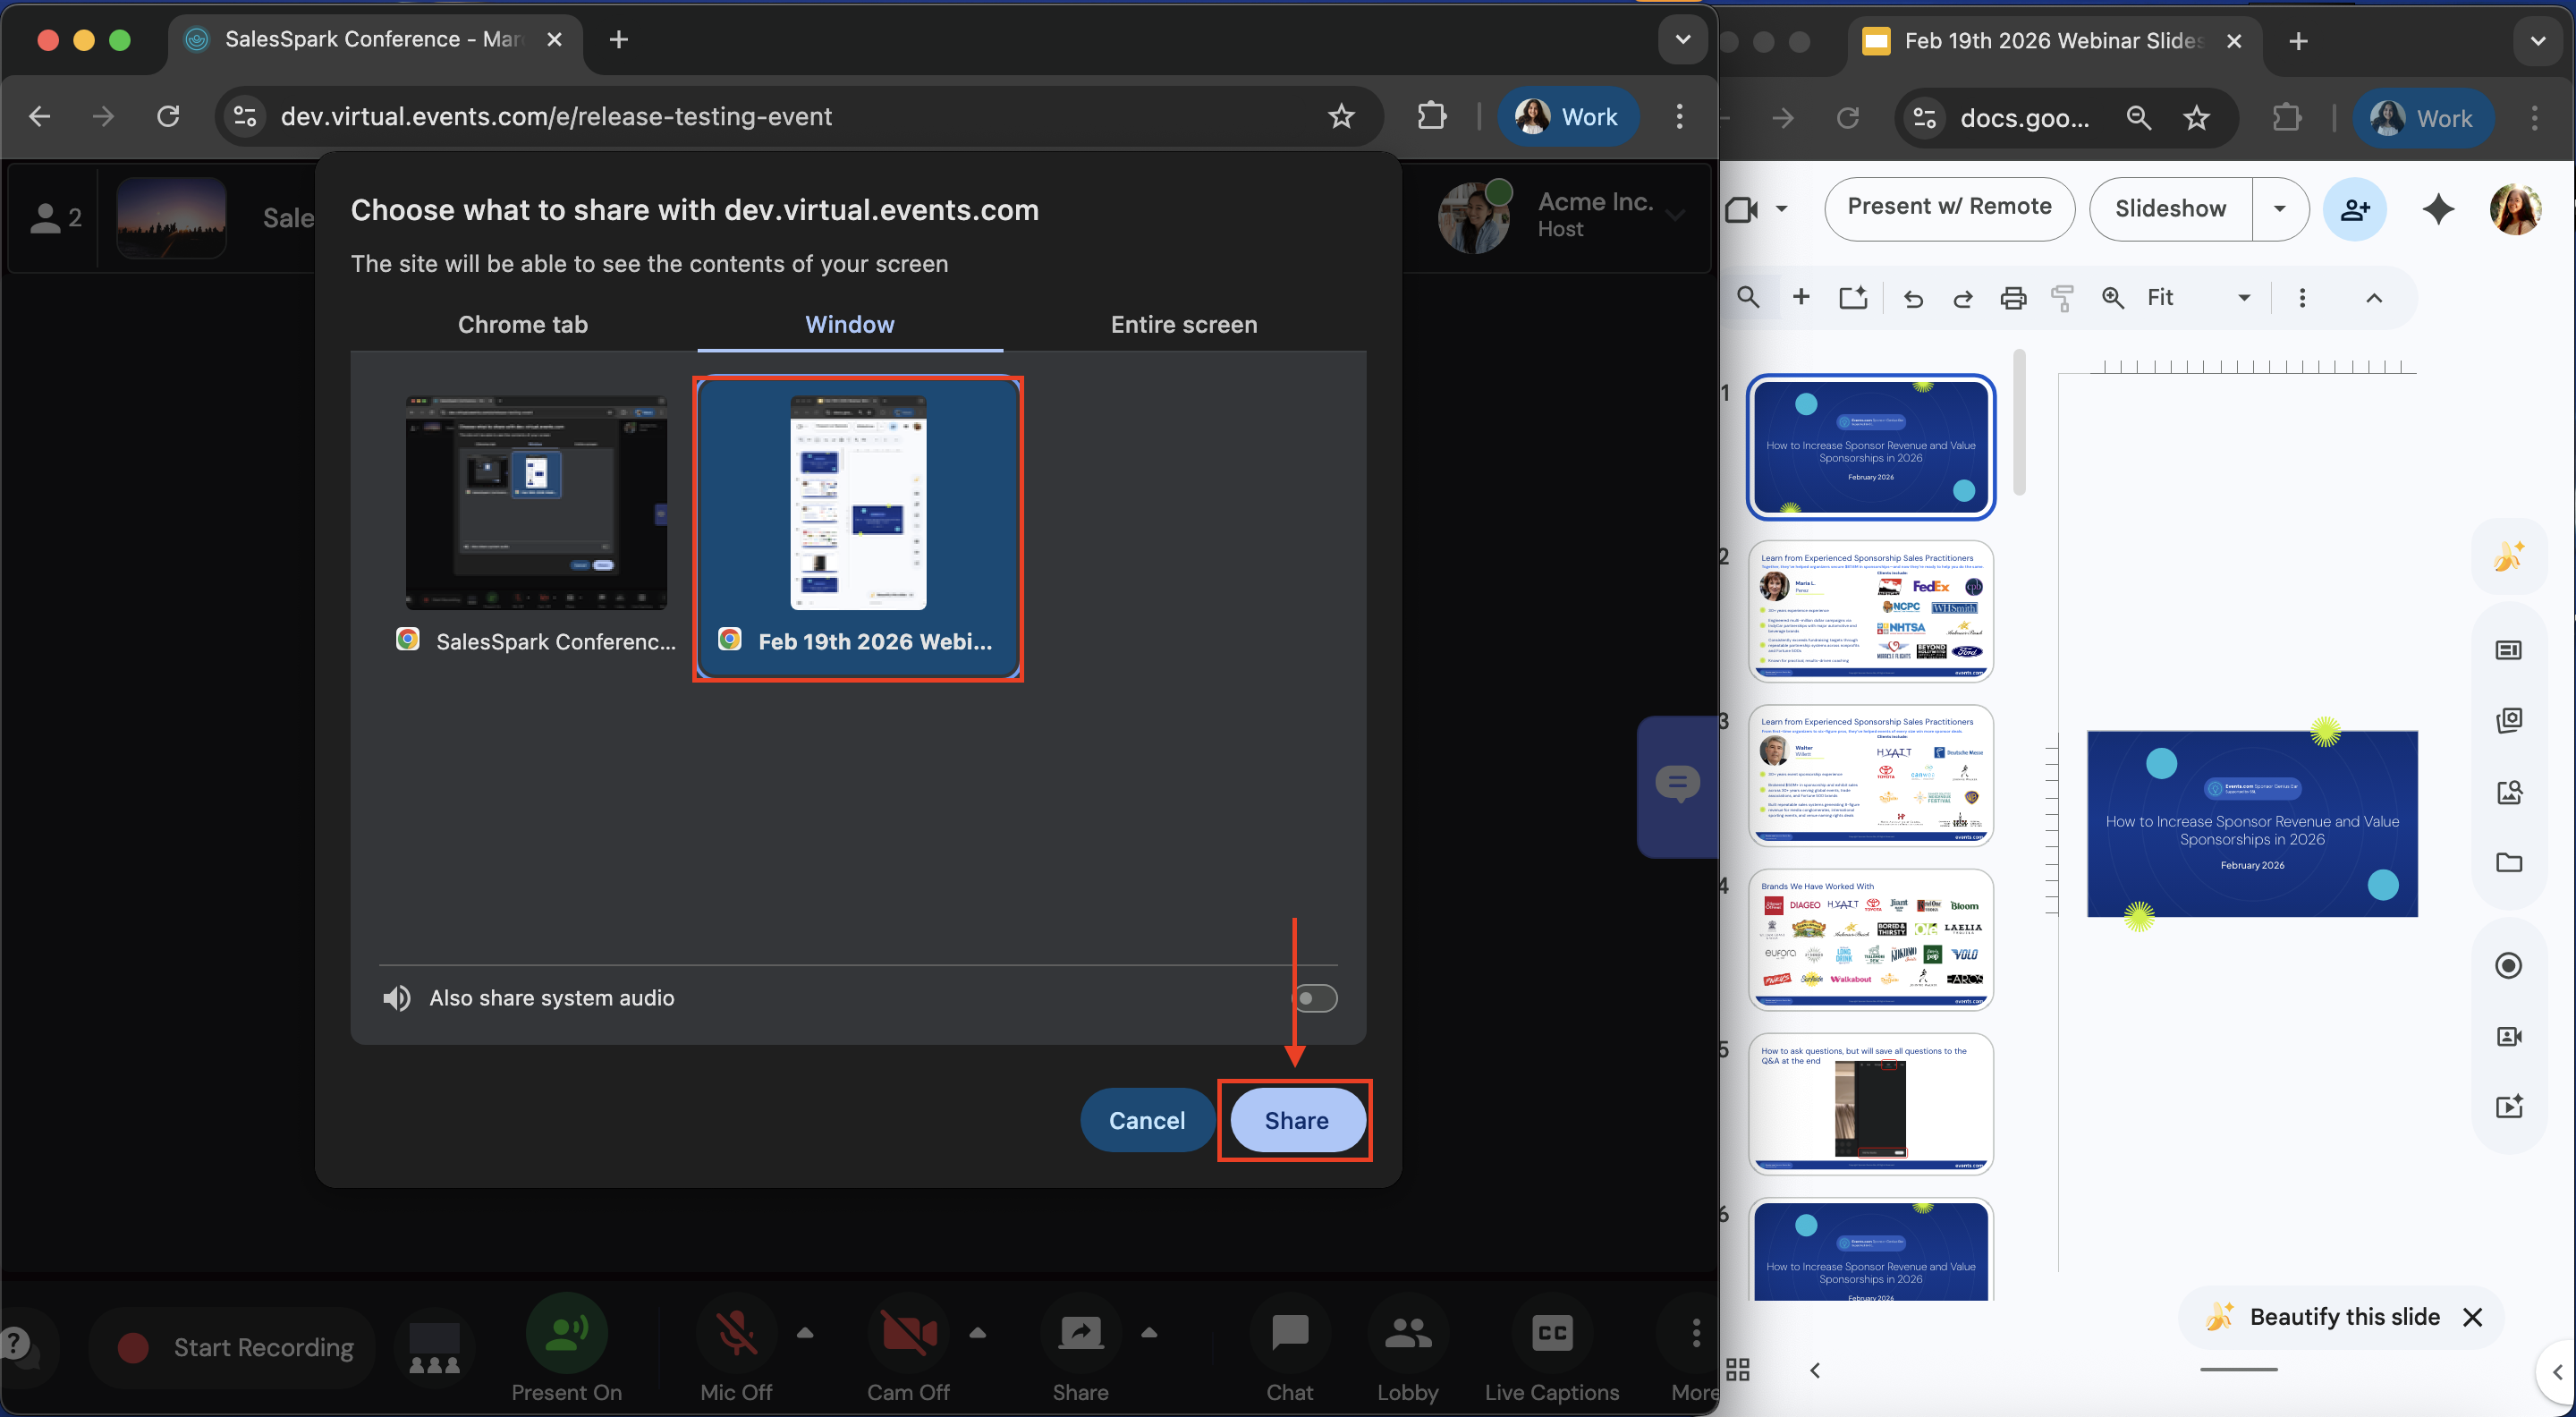This screenshot has height=1417, width=2576.
Task: Open the Gemini sparkle icon in Slides
Action: pos(2438,209)
